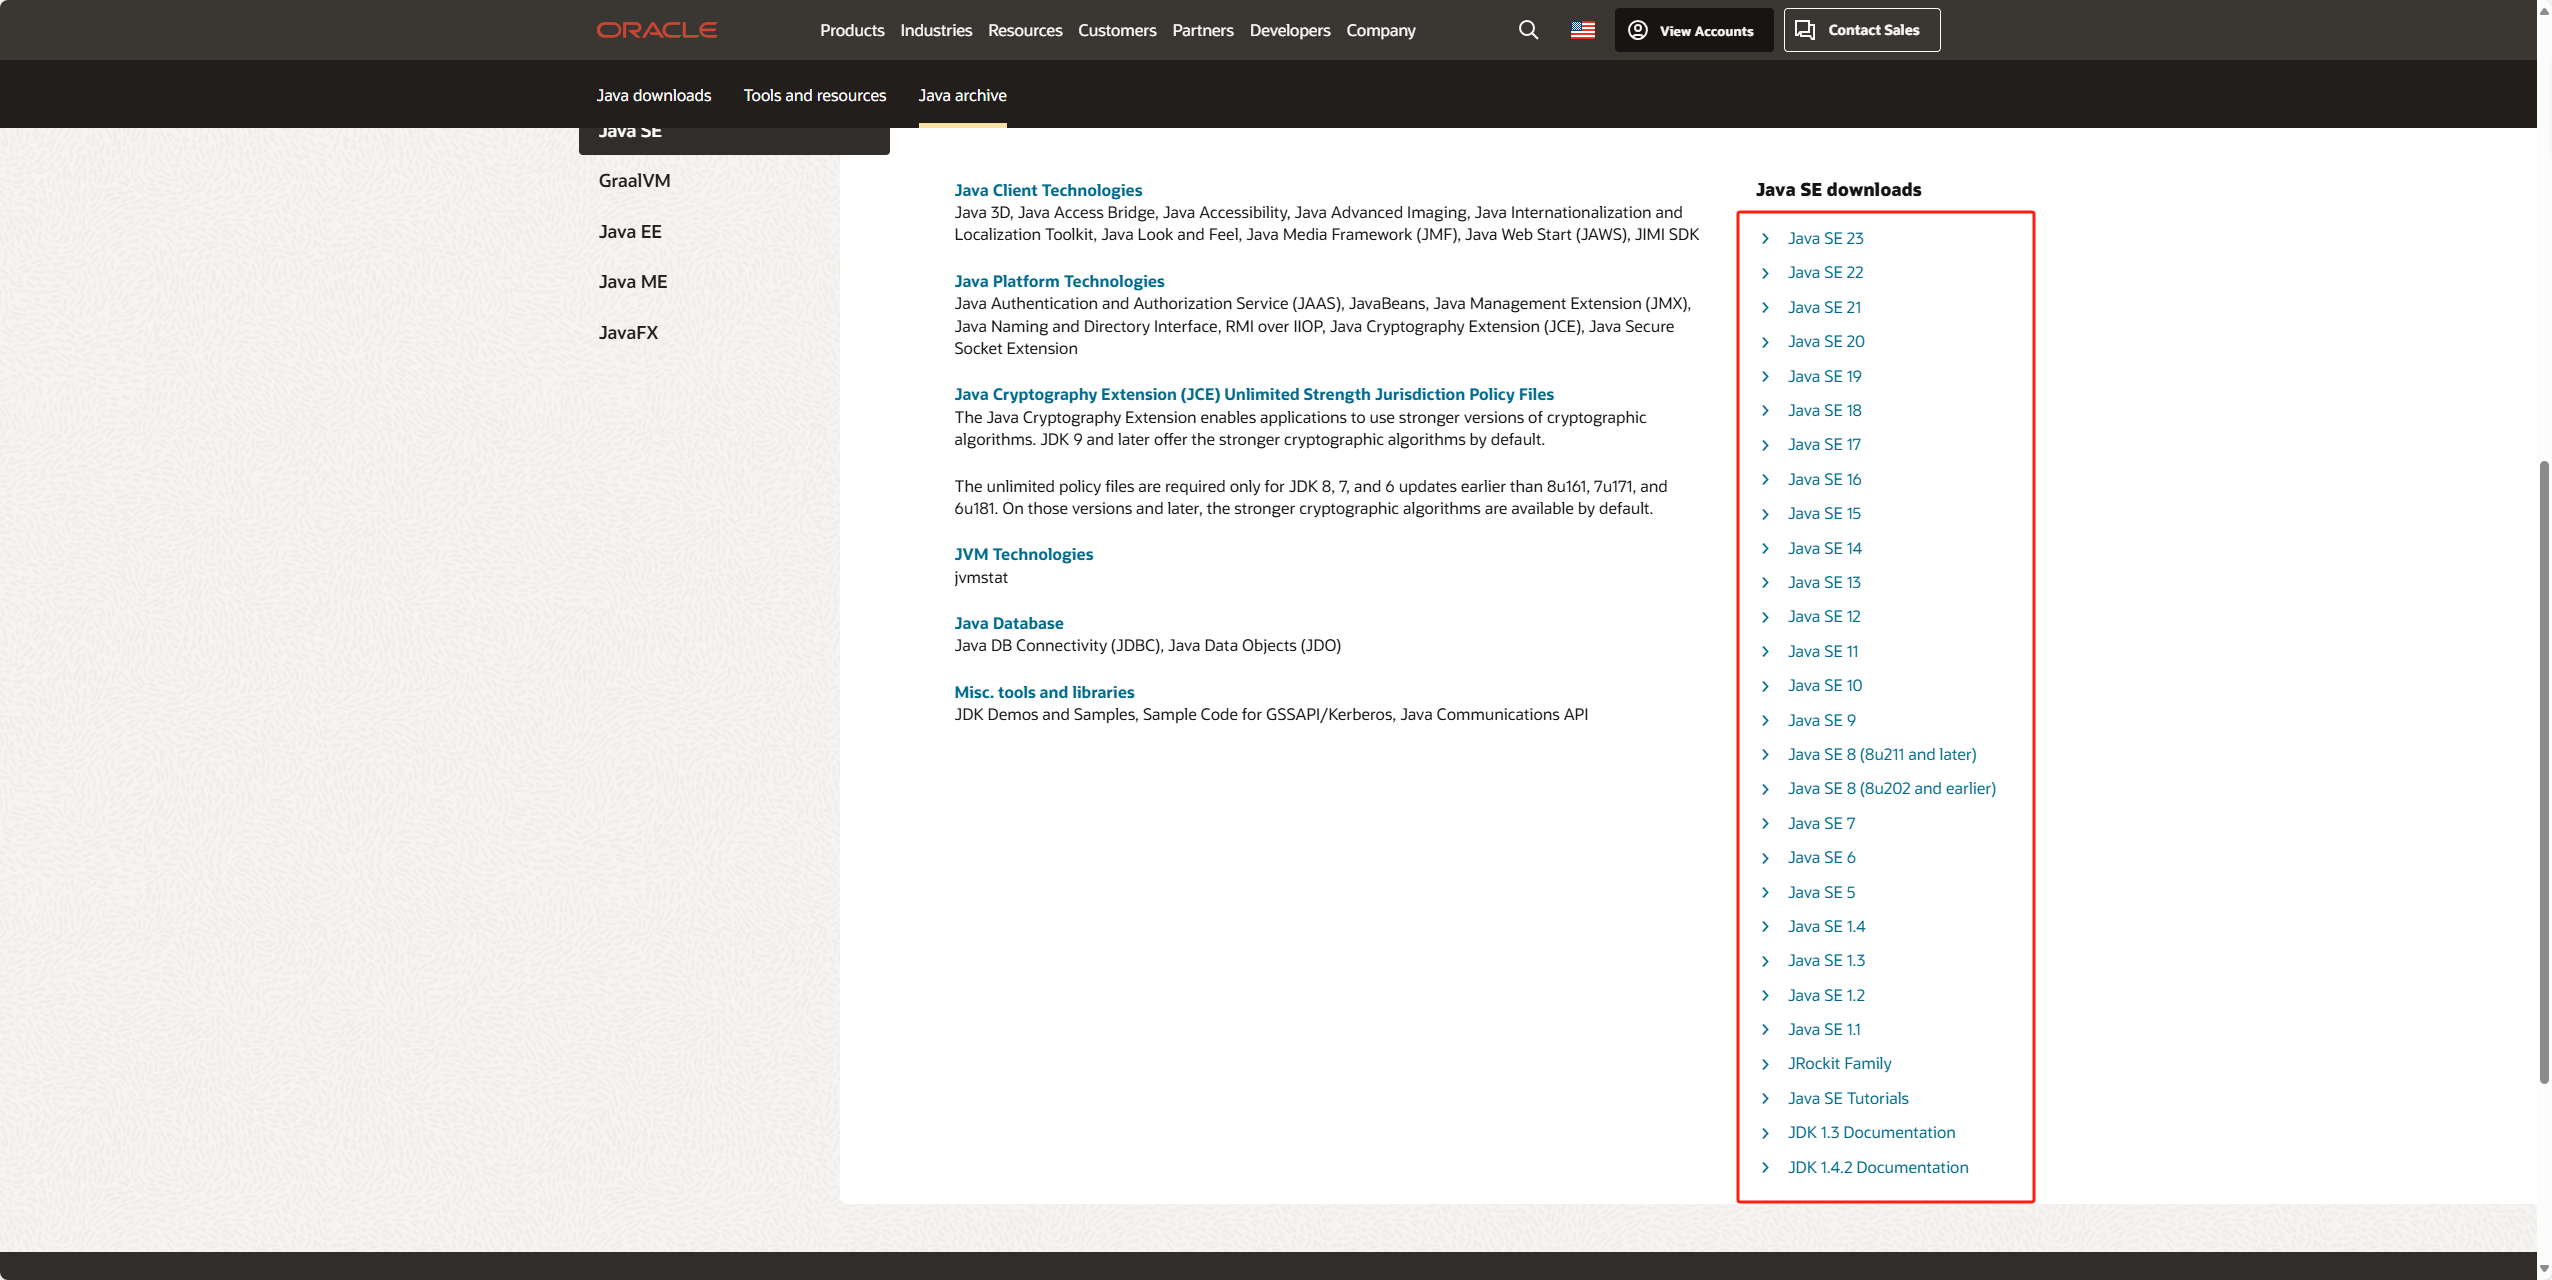Switch to Java downloads tab

point(654,95)
